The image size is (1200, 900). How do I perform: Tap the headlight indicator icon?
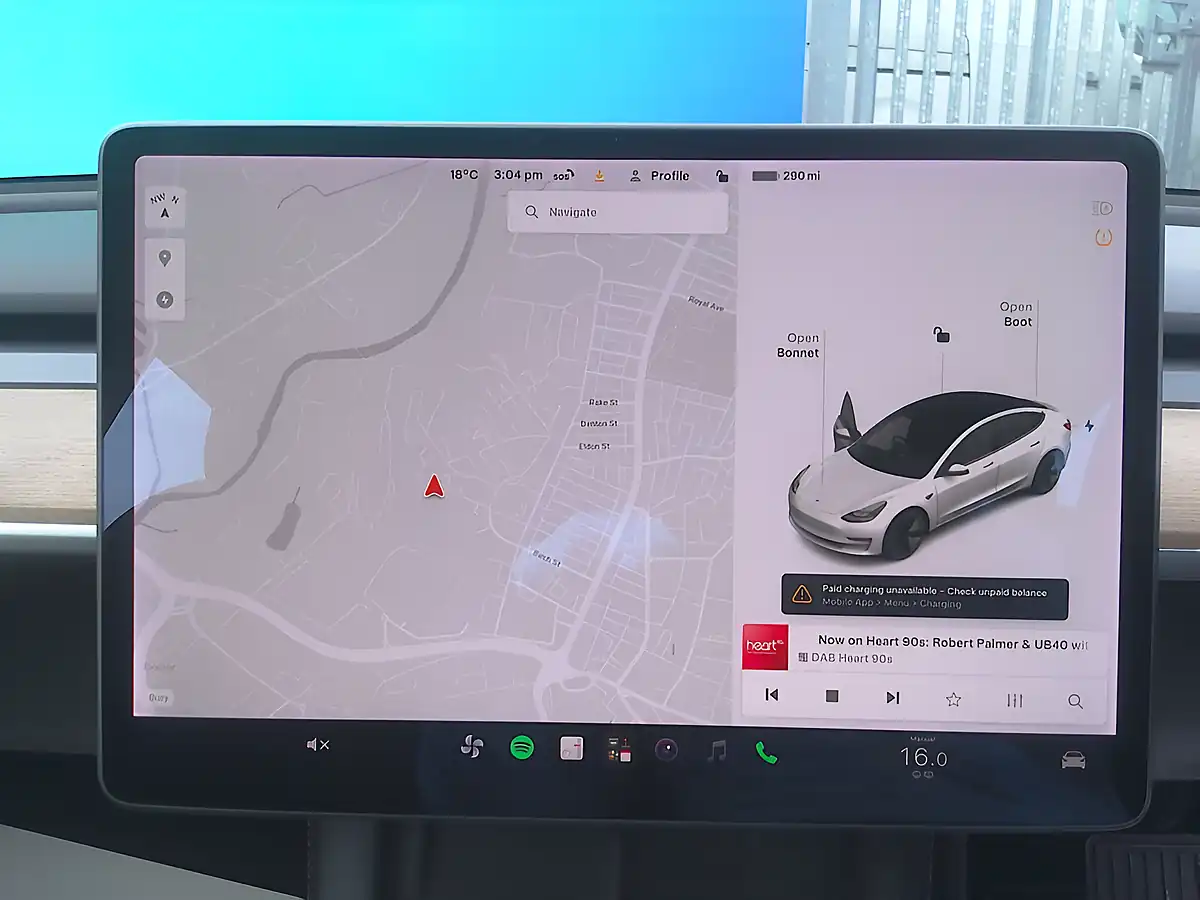(x=1103, y=208)
